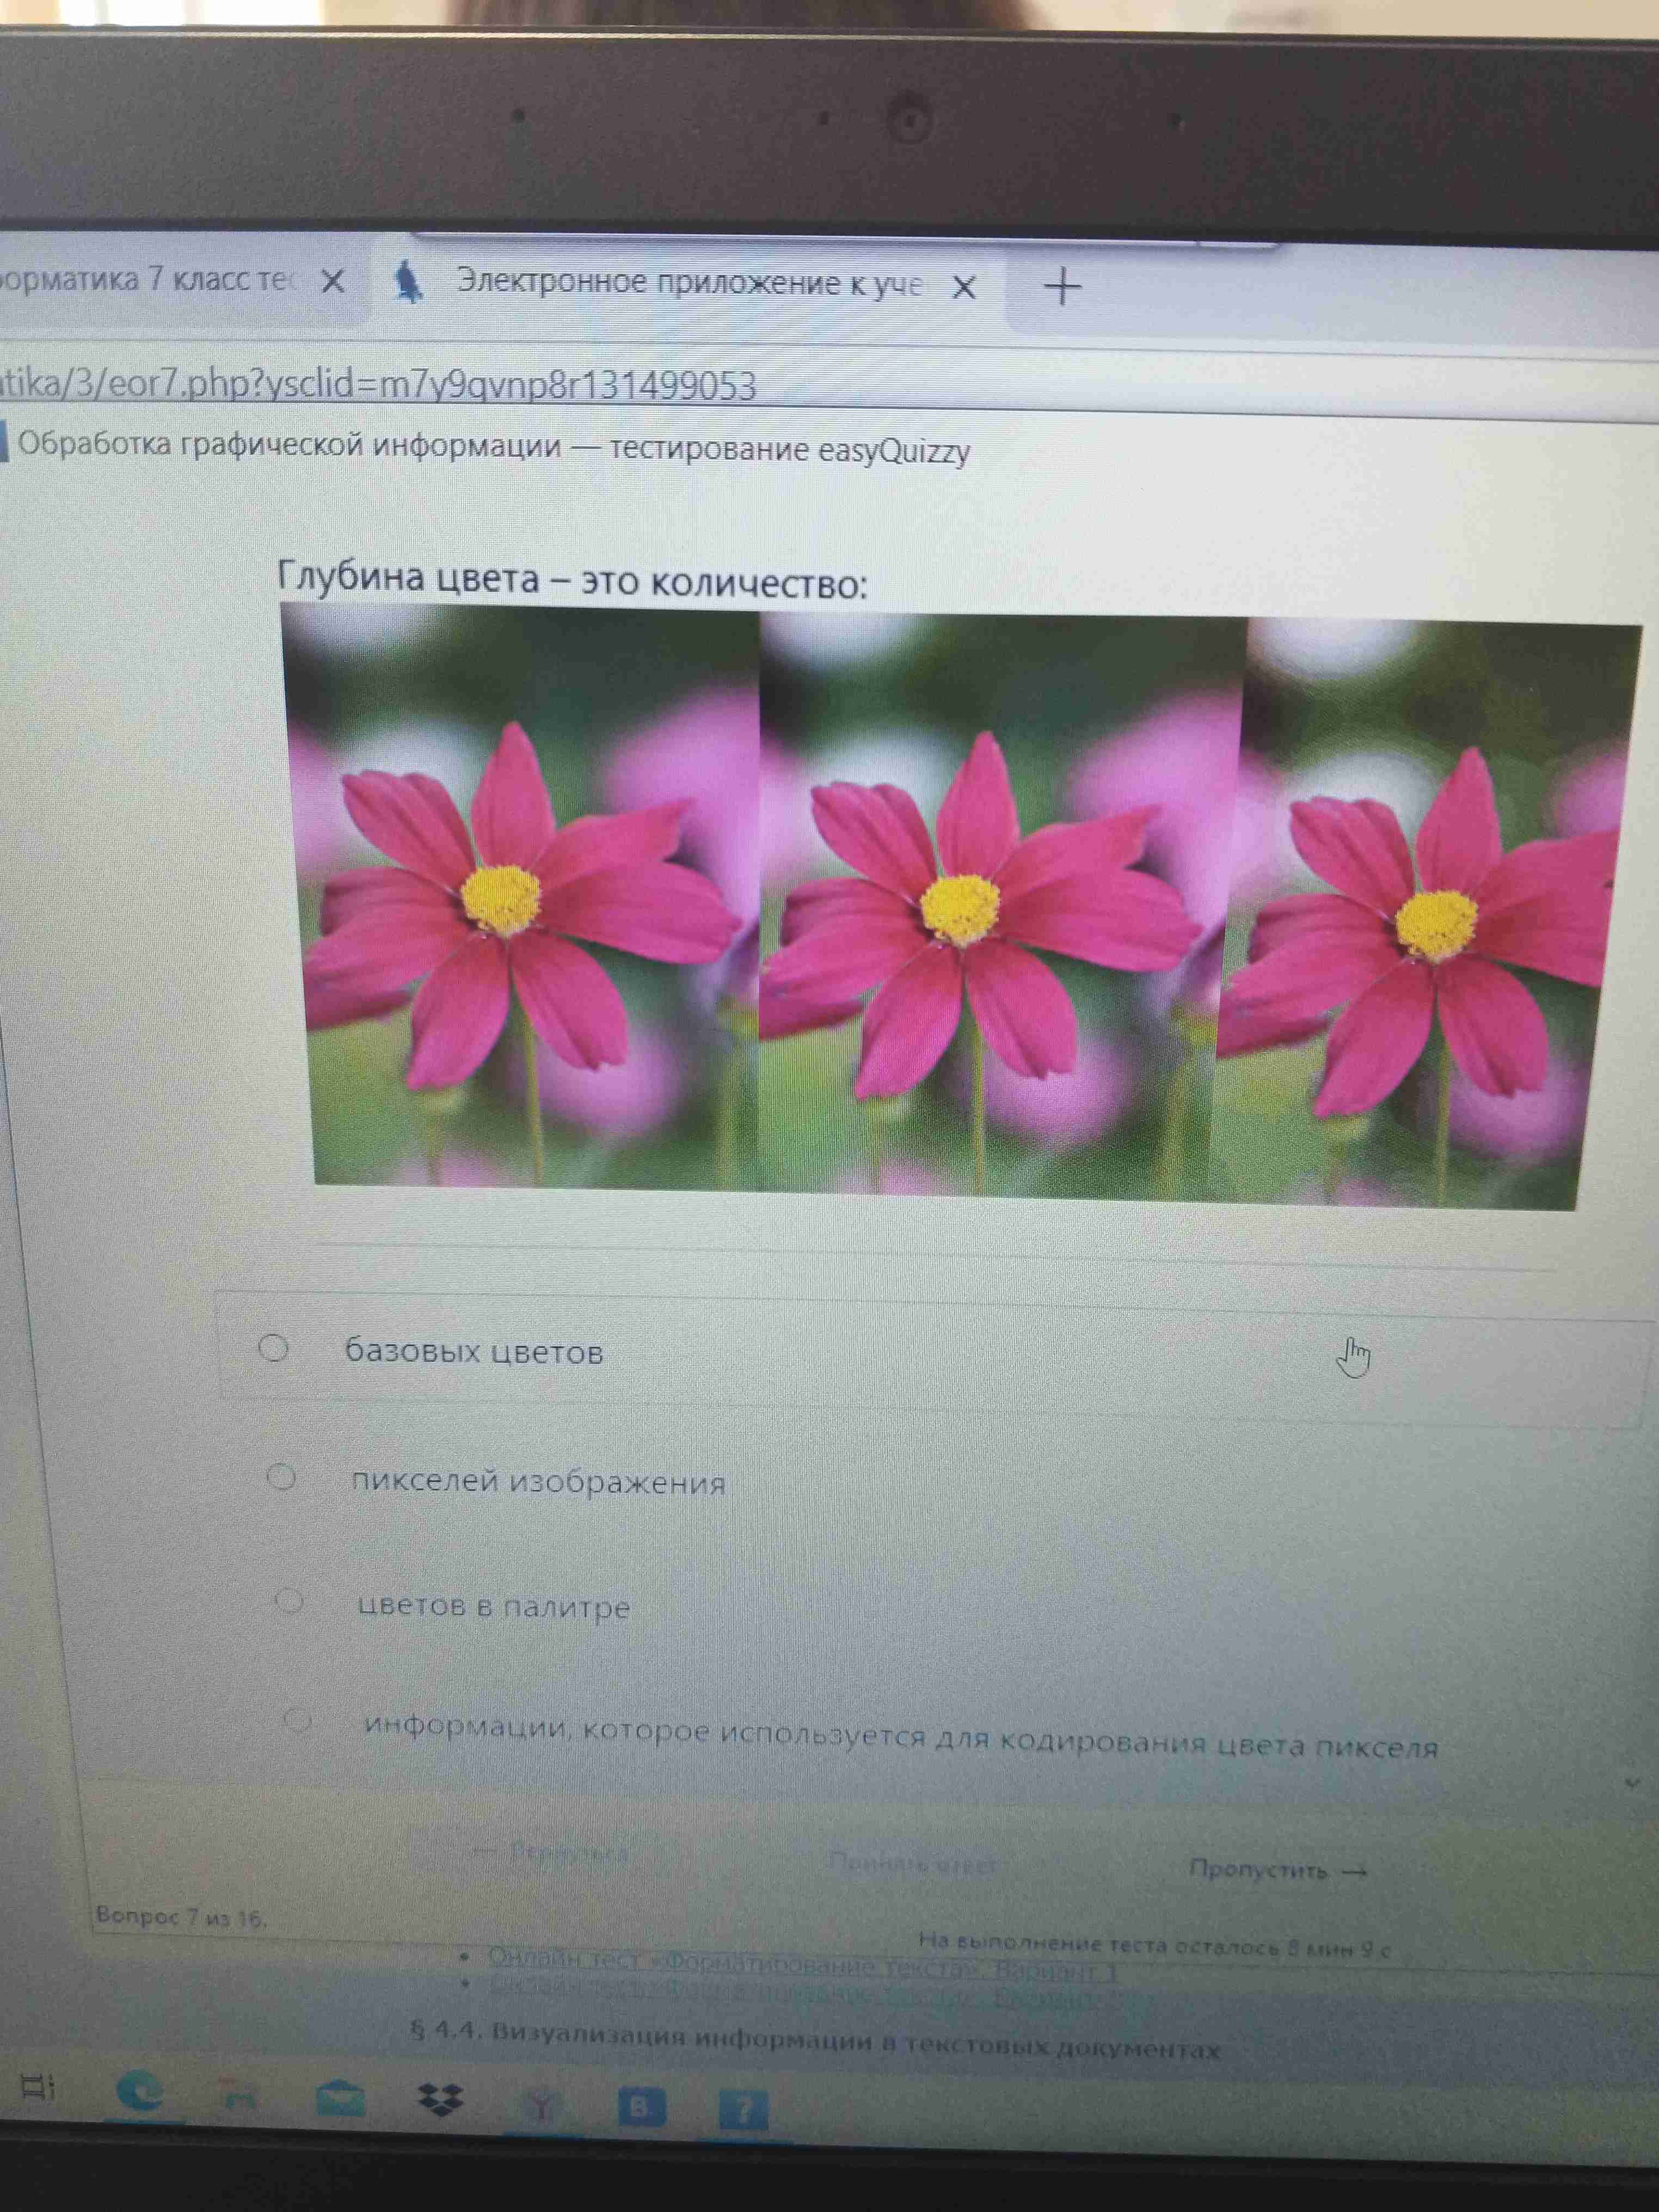Open a new browser tab with plus
The width and height of the screenshot is (1659, 2212).
tap(1062, 287)
